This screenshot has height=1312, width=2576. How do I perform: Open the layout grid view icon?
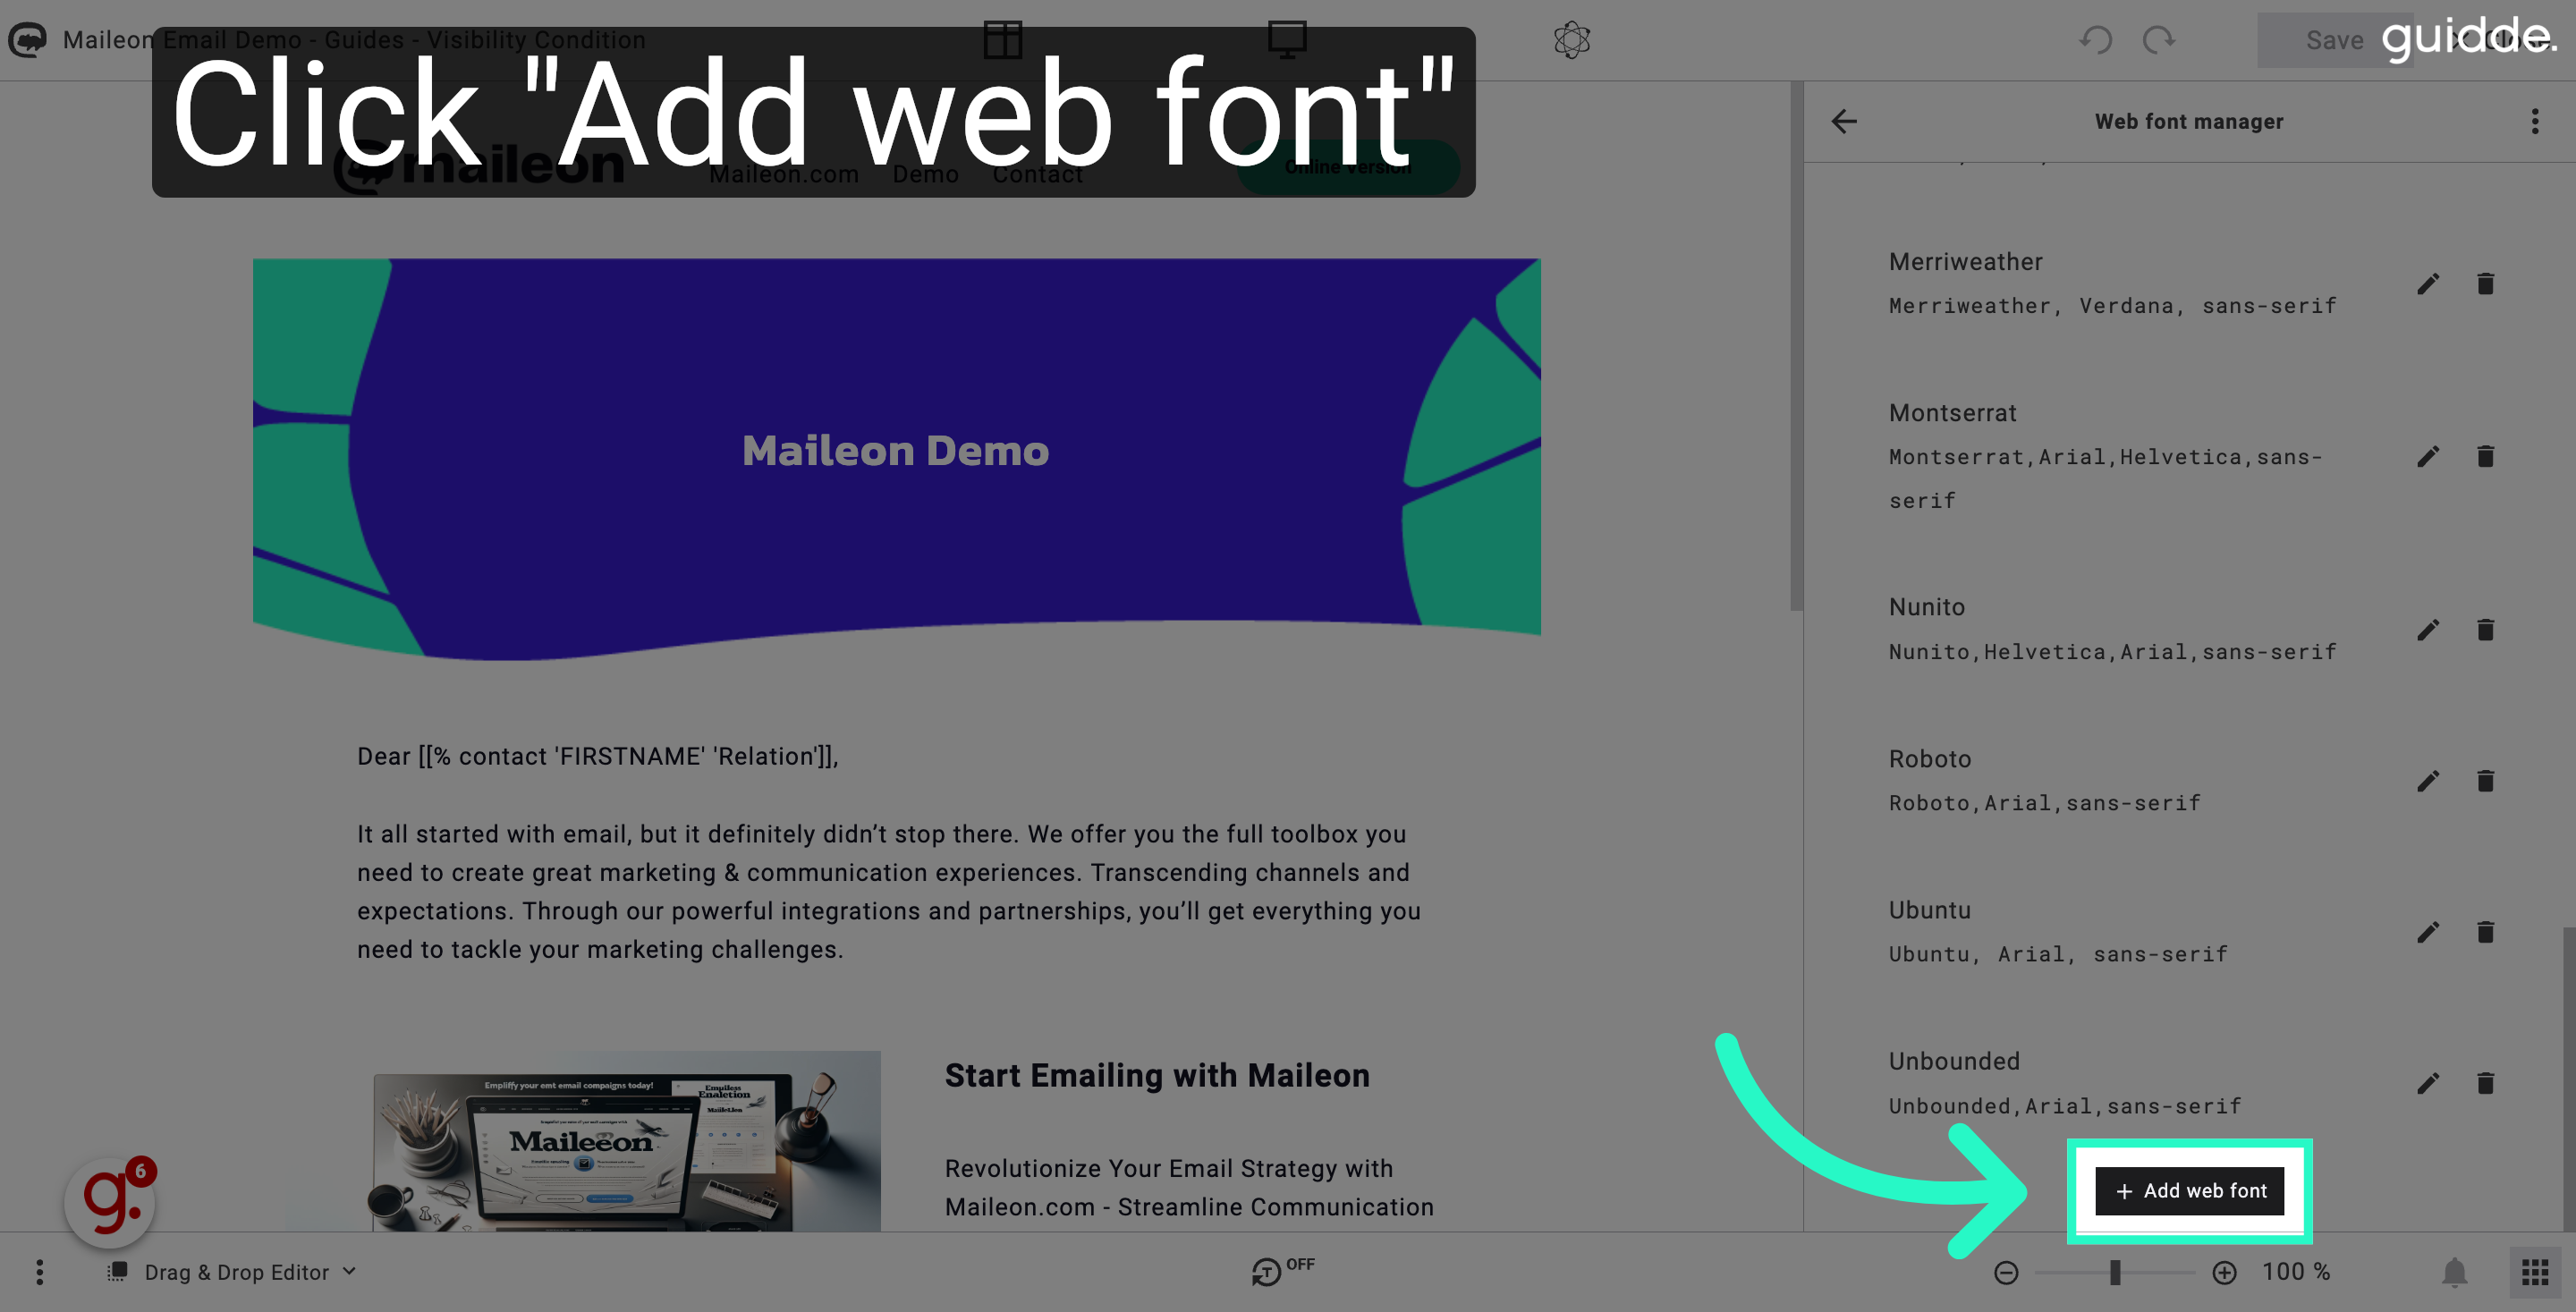1002,40
